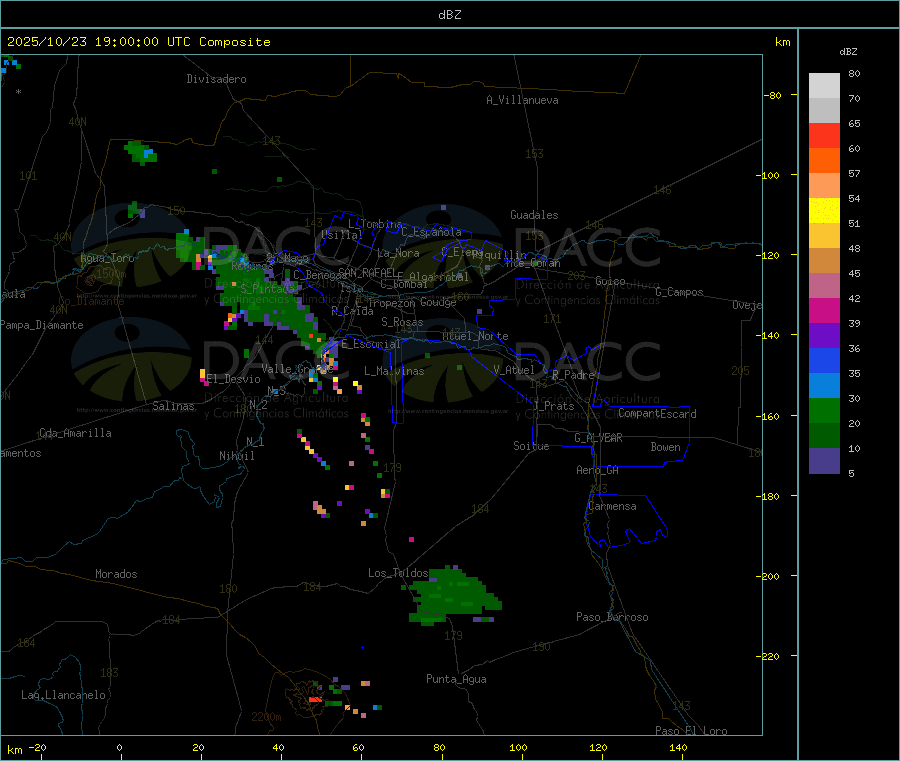
Task: Click the SAN_RAFAEL city label
Action: 367,272
